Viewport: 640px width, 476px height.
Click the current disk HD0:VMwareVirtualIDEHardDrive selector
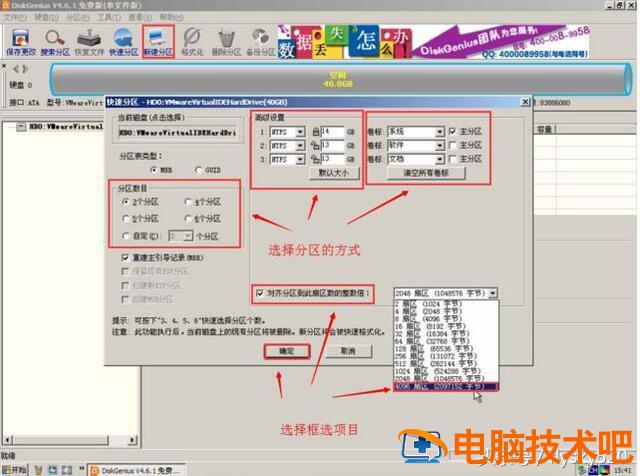click(177, 133)
